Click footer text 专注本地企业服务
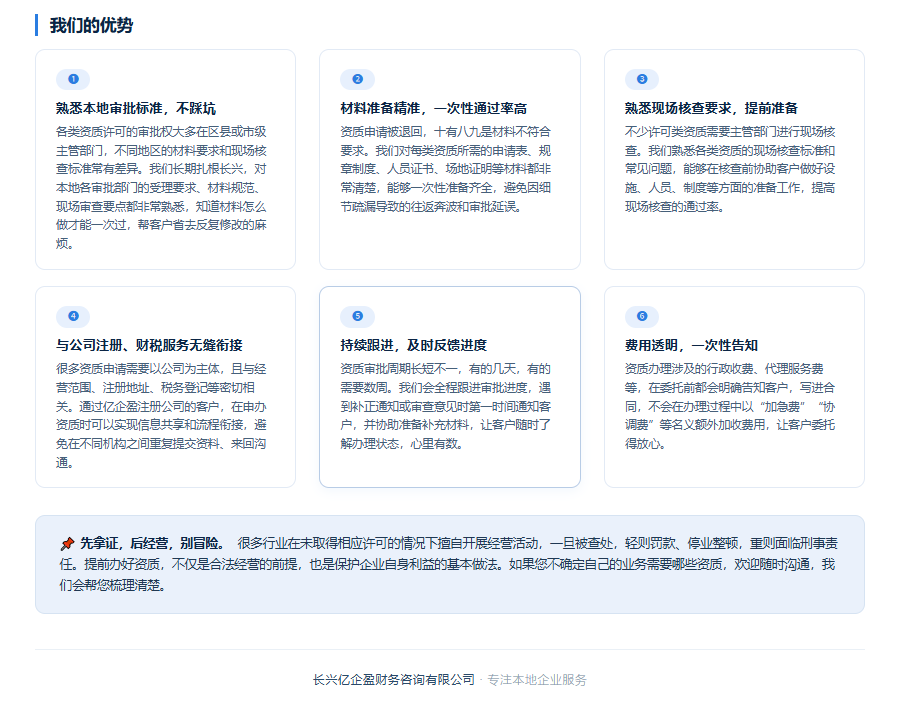This screenshot has width=900, height=709. point(537,680)
